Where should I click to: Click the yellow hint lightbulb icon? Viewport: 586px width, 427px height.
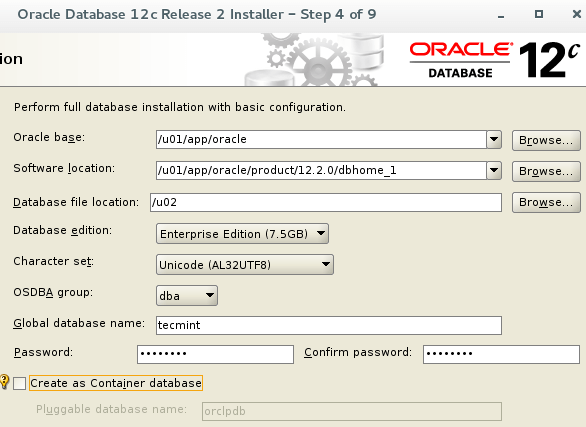click(x=4, y=382)
